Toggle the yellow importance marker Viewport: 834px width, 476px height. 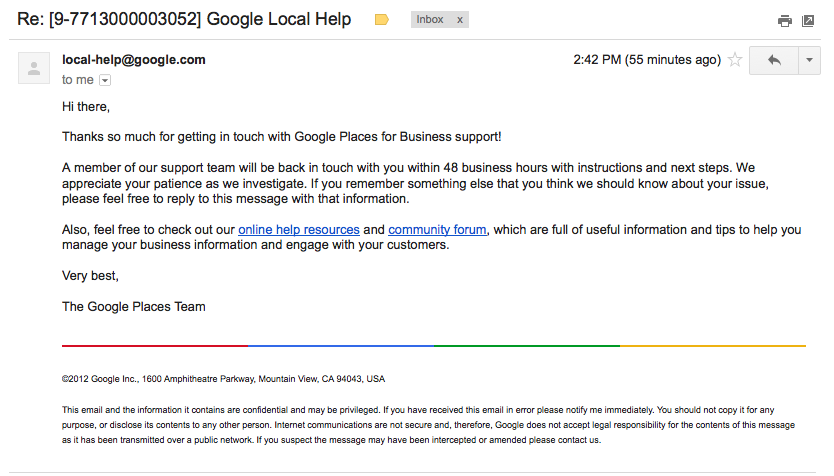pos(381,20)
